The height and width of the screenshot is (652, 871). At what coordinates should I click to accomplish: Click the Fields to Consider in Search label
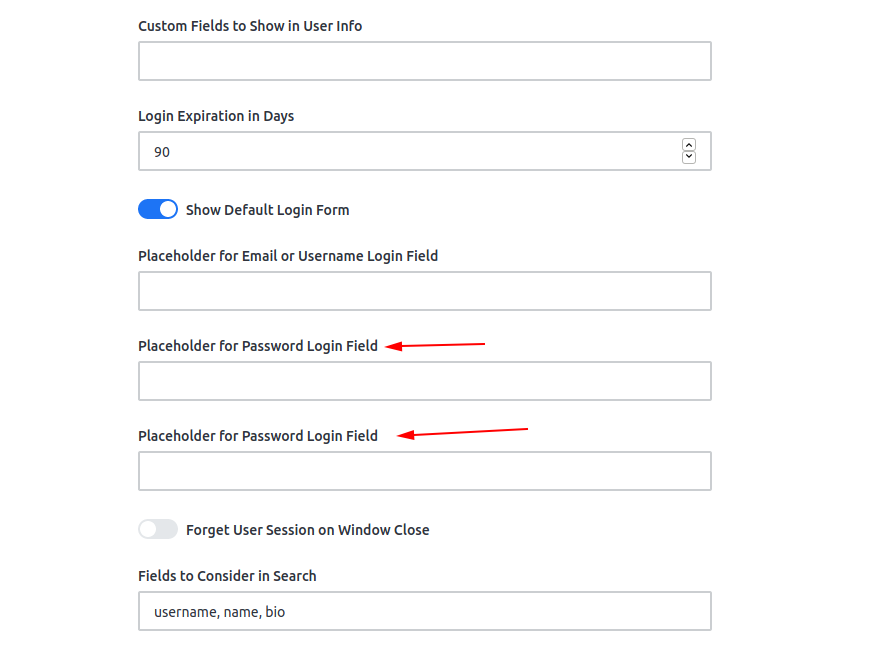click(227, 575)
